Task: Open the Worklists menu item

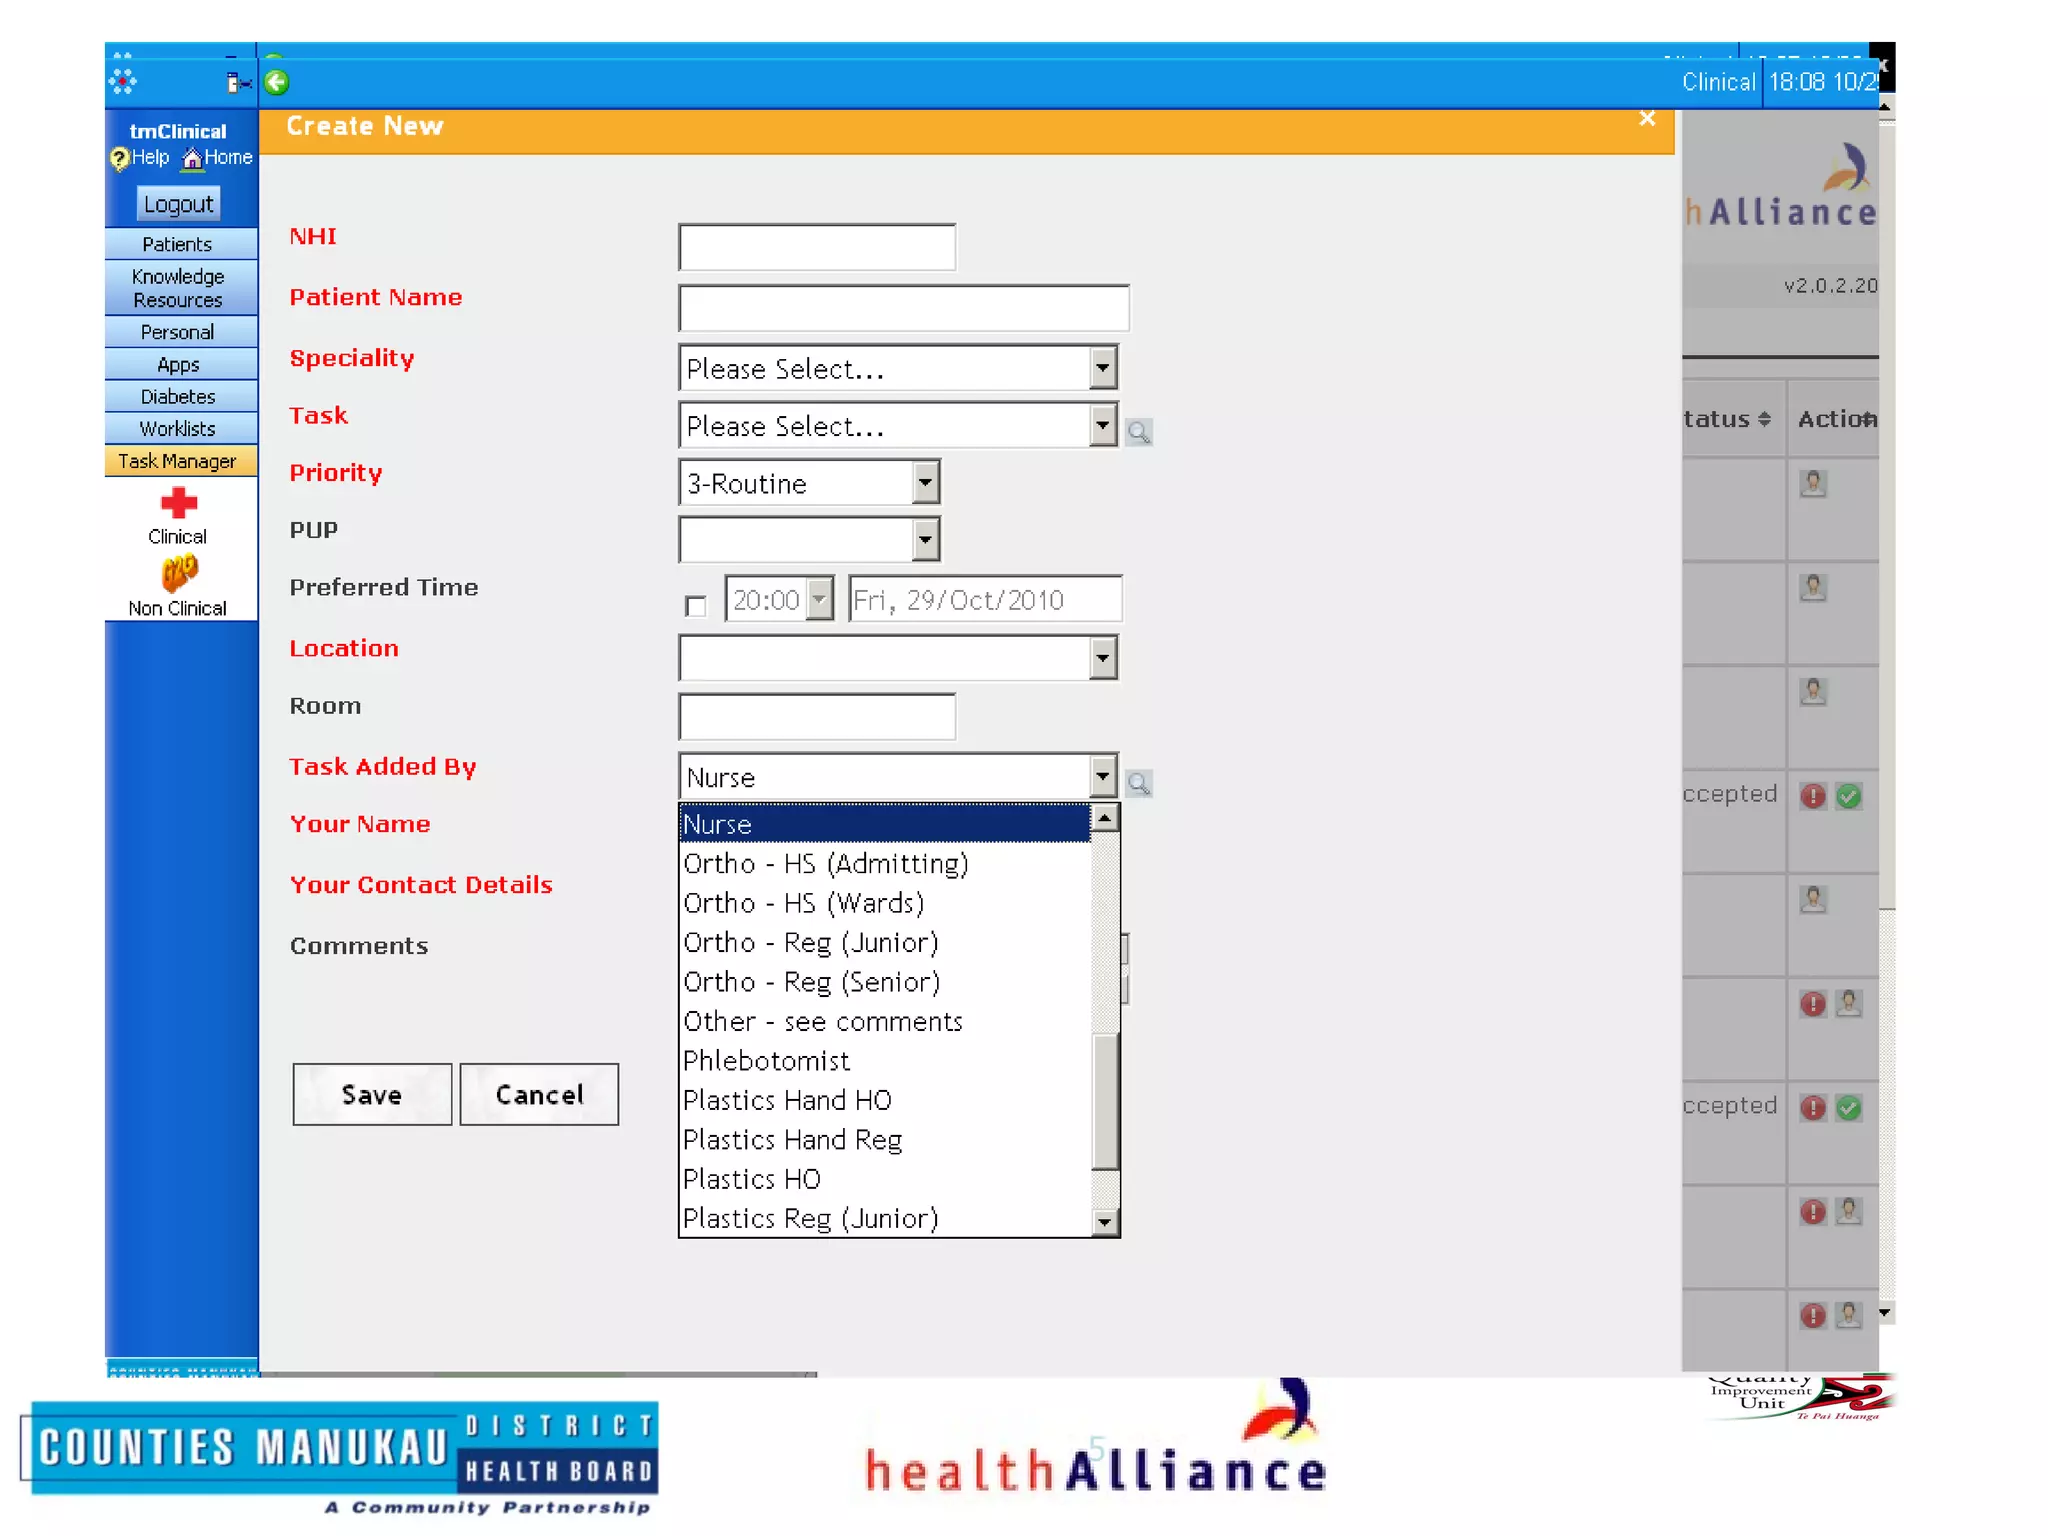Action: tap(178, 429)
